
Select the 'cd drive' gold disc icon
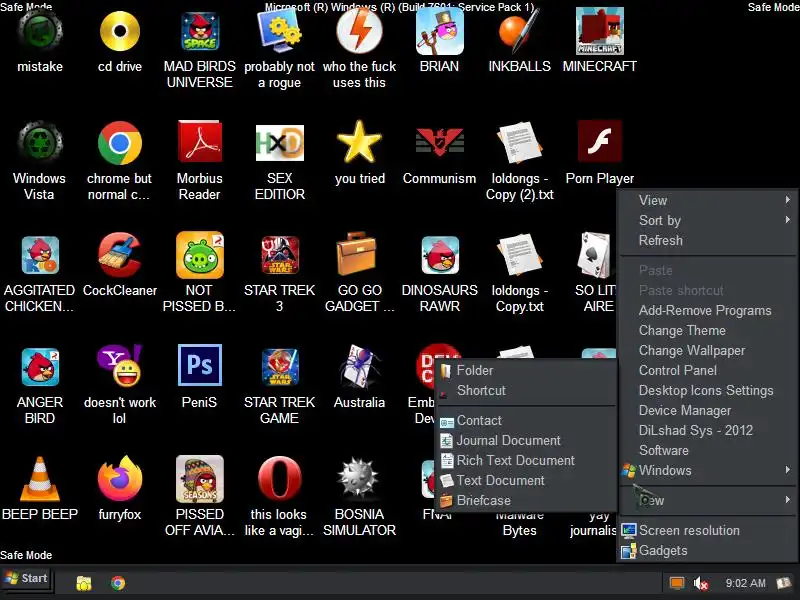120,32
